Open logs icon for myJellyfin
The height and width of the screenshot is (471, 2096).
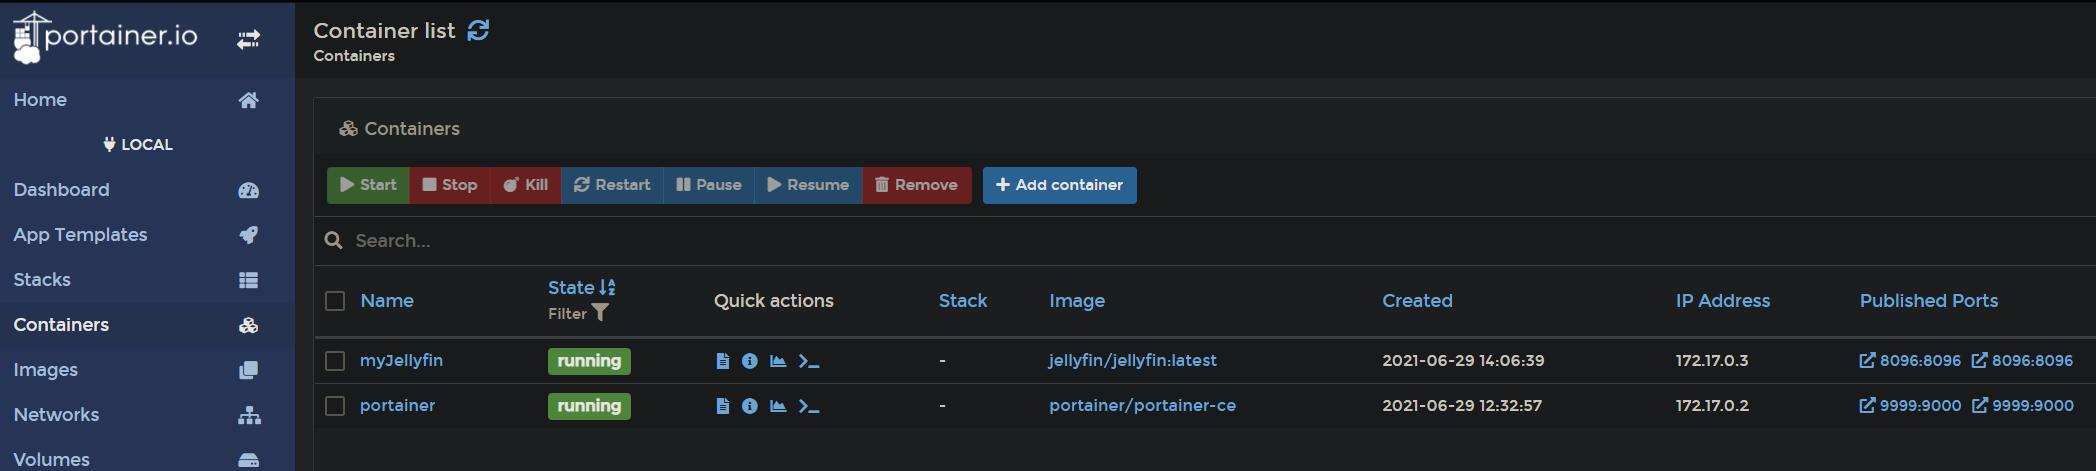pos(722,361)
